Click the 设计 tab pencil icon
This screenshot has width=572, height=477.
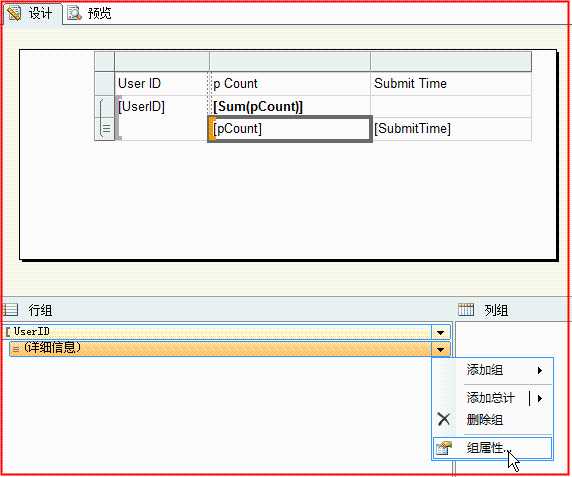pyautogui.click(x=14, y=13)
